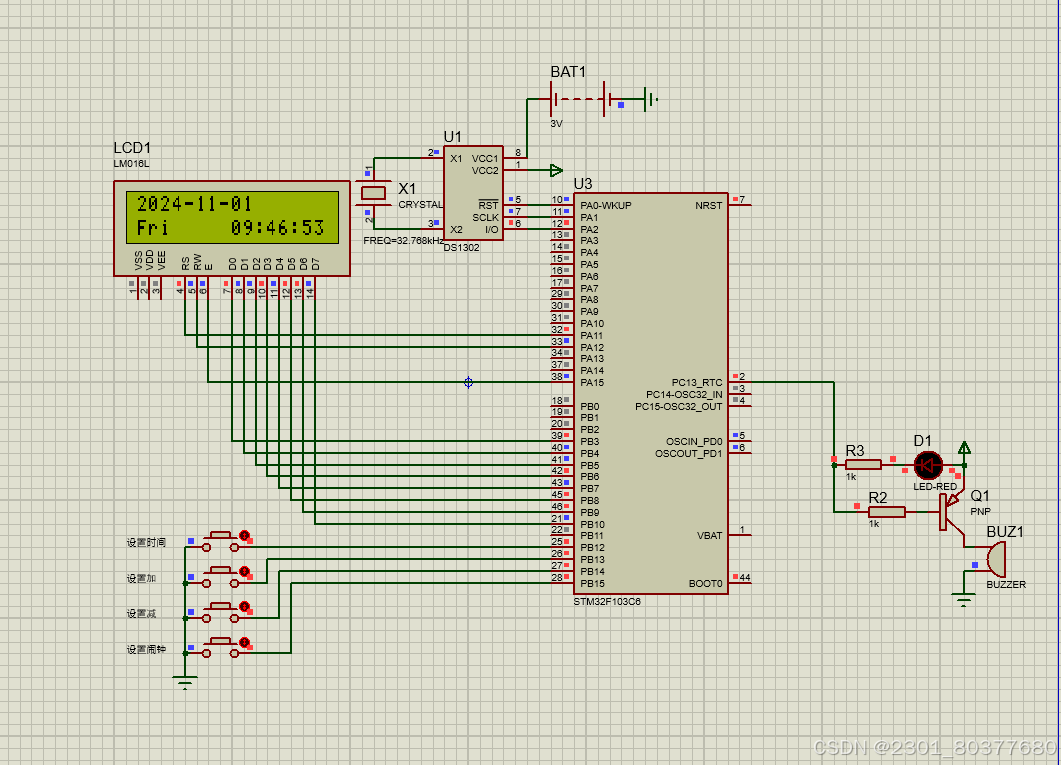Toggle the red latch dot on 设置加 button

244,572
